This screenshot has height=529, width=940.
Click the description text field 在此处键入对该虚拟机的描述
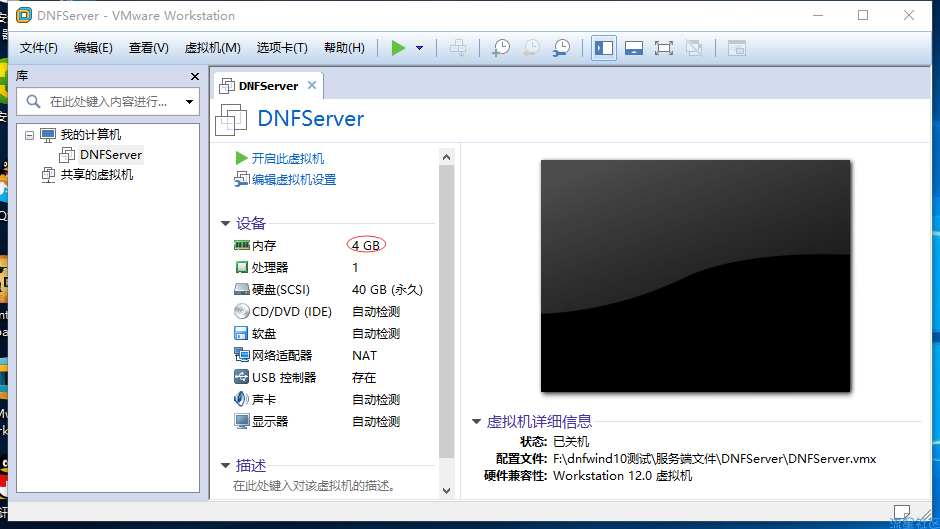[x=315, y=486]
